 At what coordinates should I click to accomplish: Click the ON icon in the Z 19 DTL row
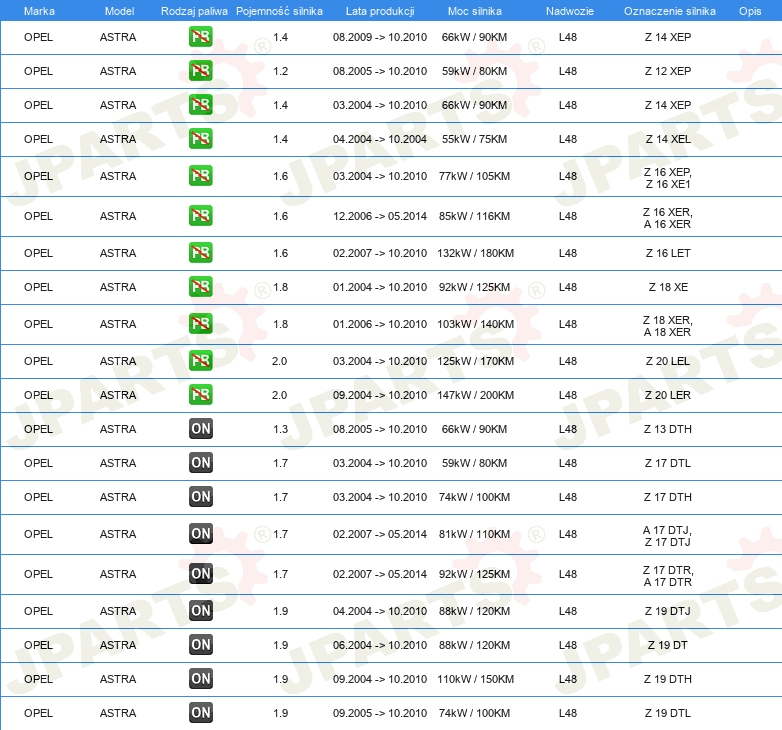(200, 713)
